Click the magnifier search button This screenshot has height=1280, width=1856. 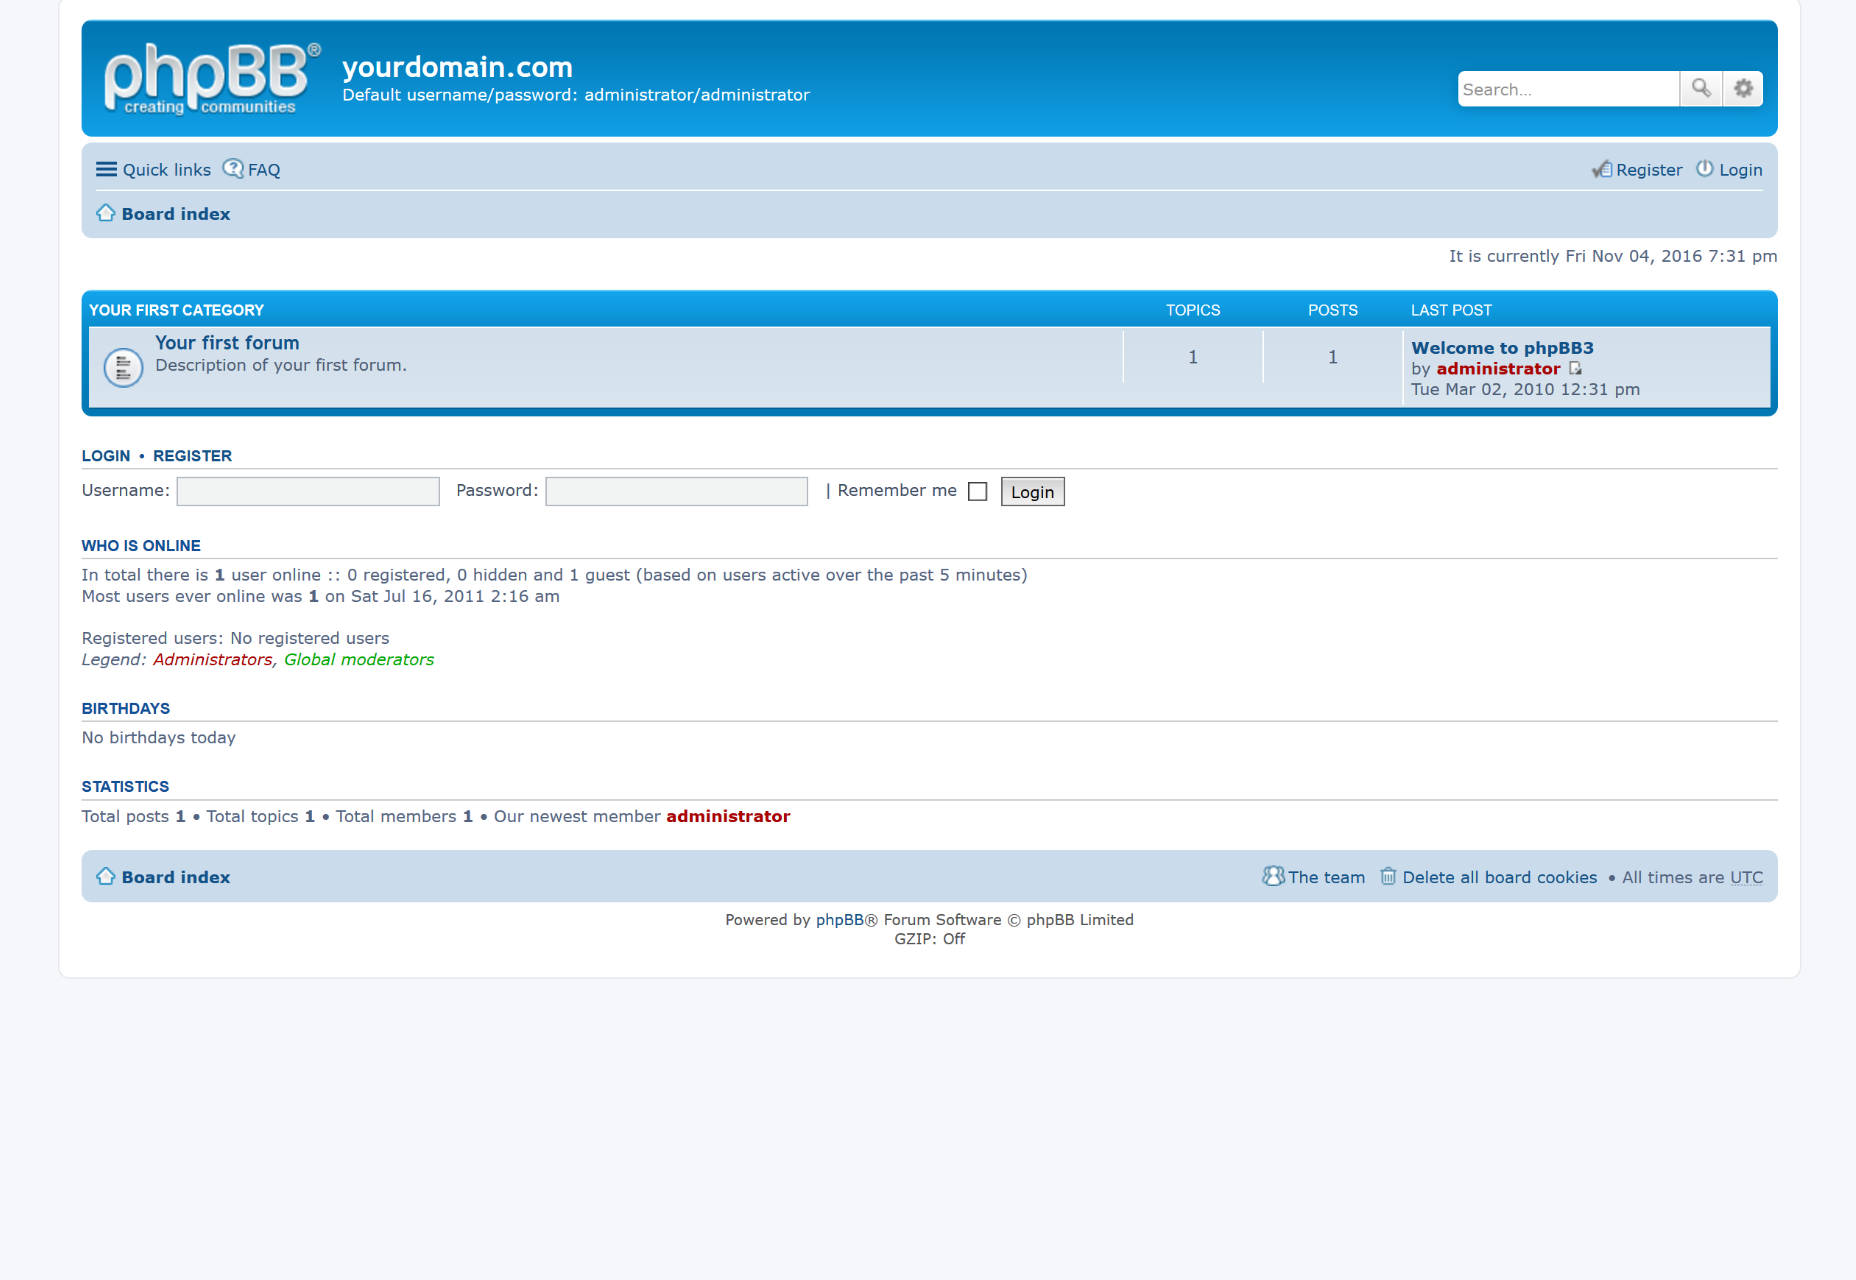point(1700,88)
